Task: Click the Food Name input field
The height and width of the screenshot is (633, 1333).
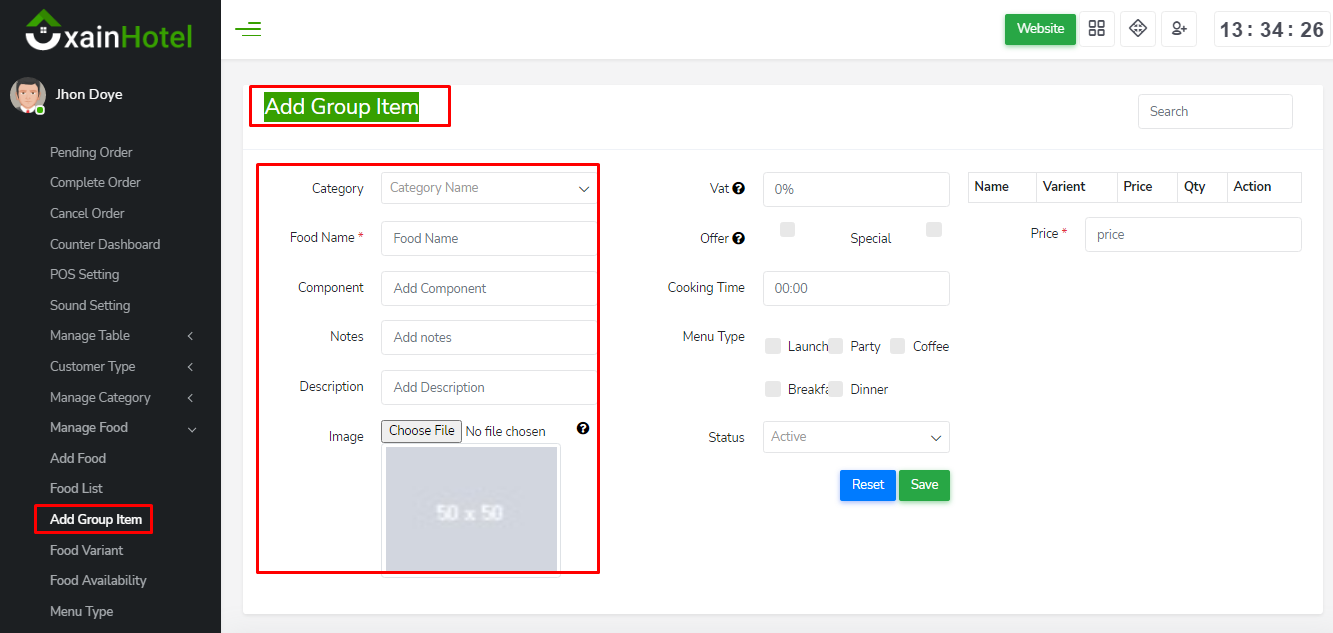Action: pos(489,238)
